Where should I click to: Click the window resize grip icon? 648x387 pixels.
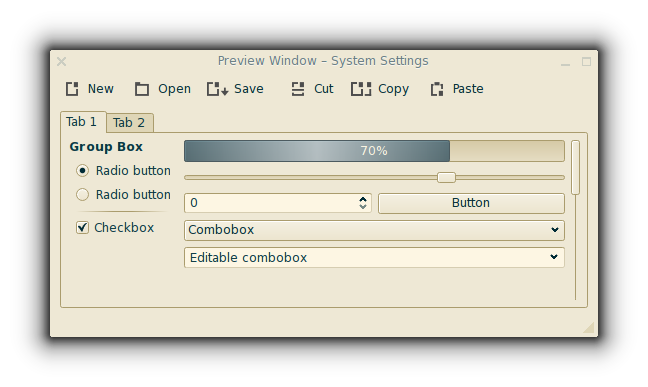(x=588, y=327)
